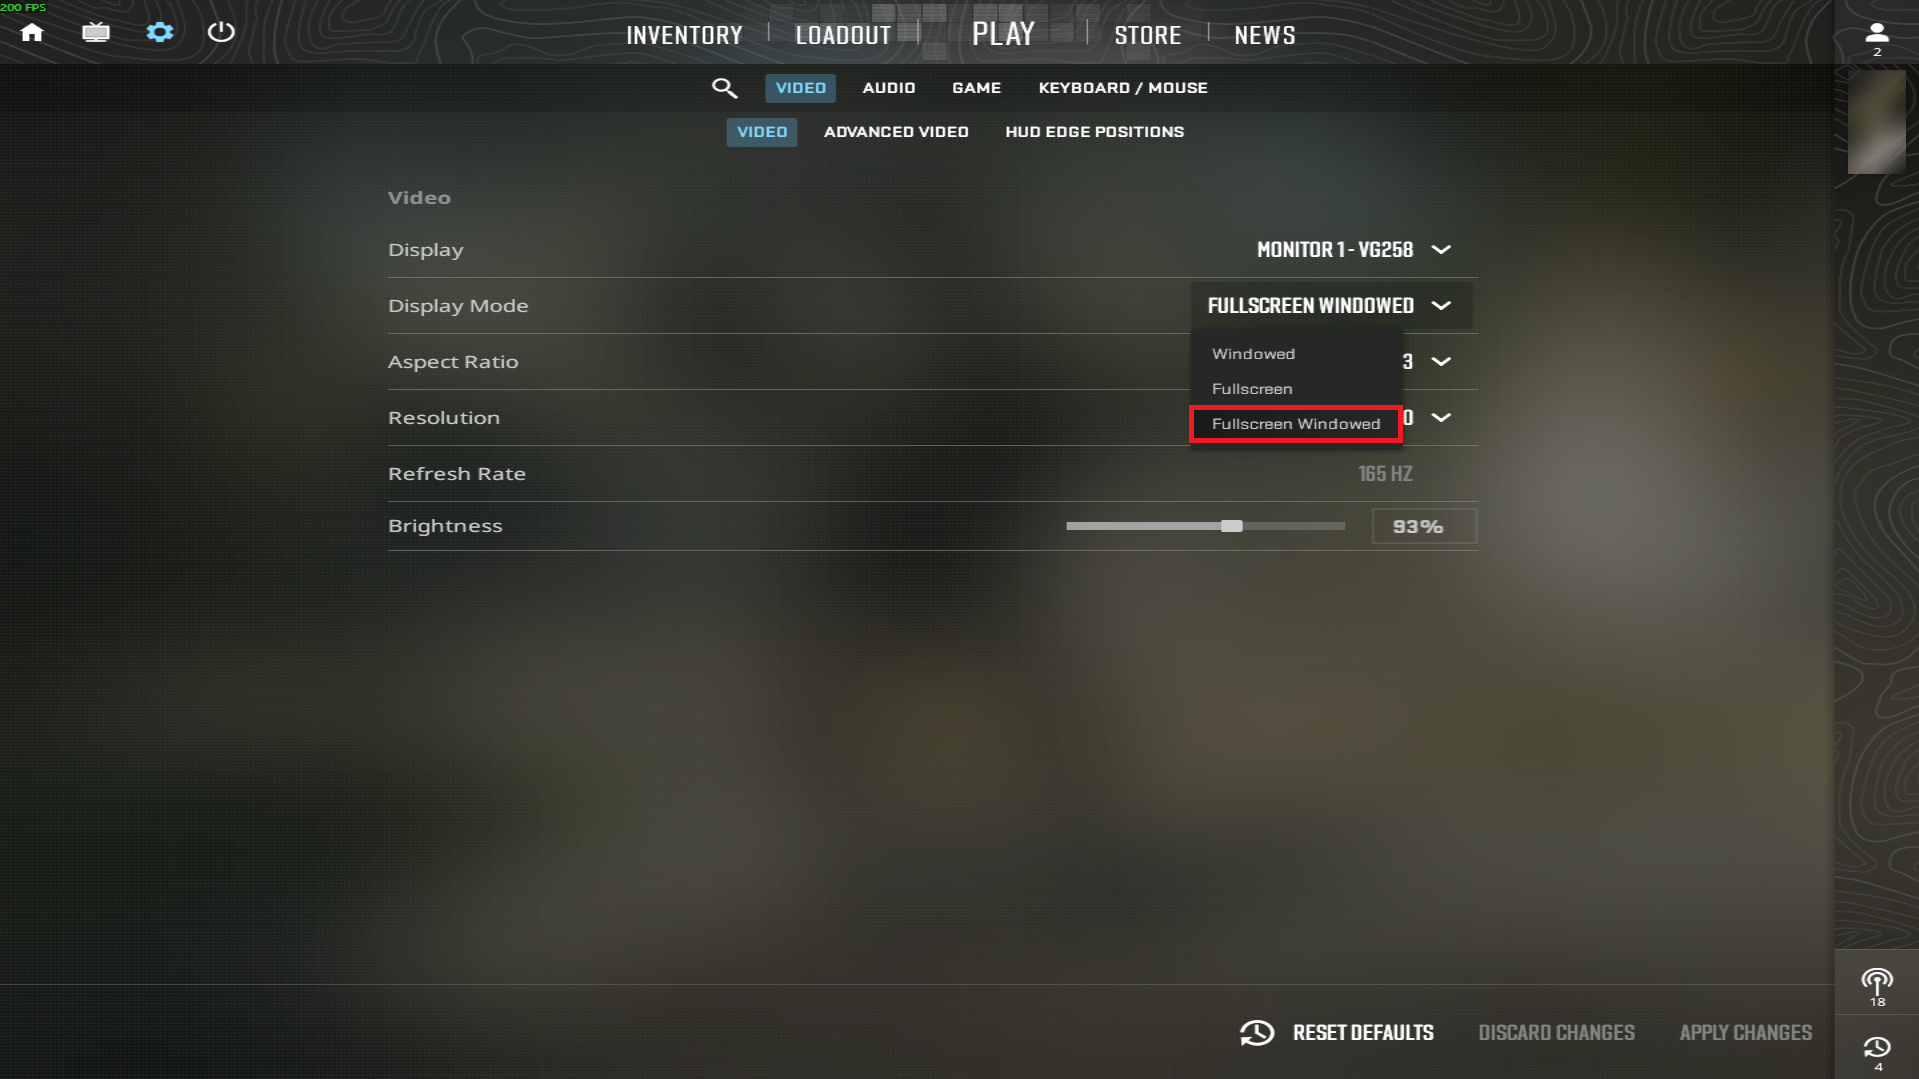The width and height of the screenshot is (1919, 1079).
Task: Adjust the Brightness slider handle
Action: (x=1232, y=526)
